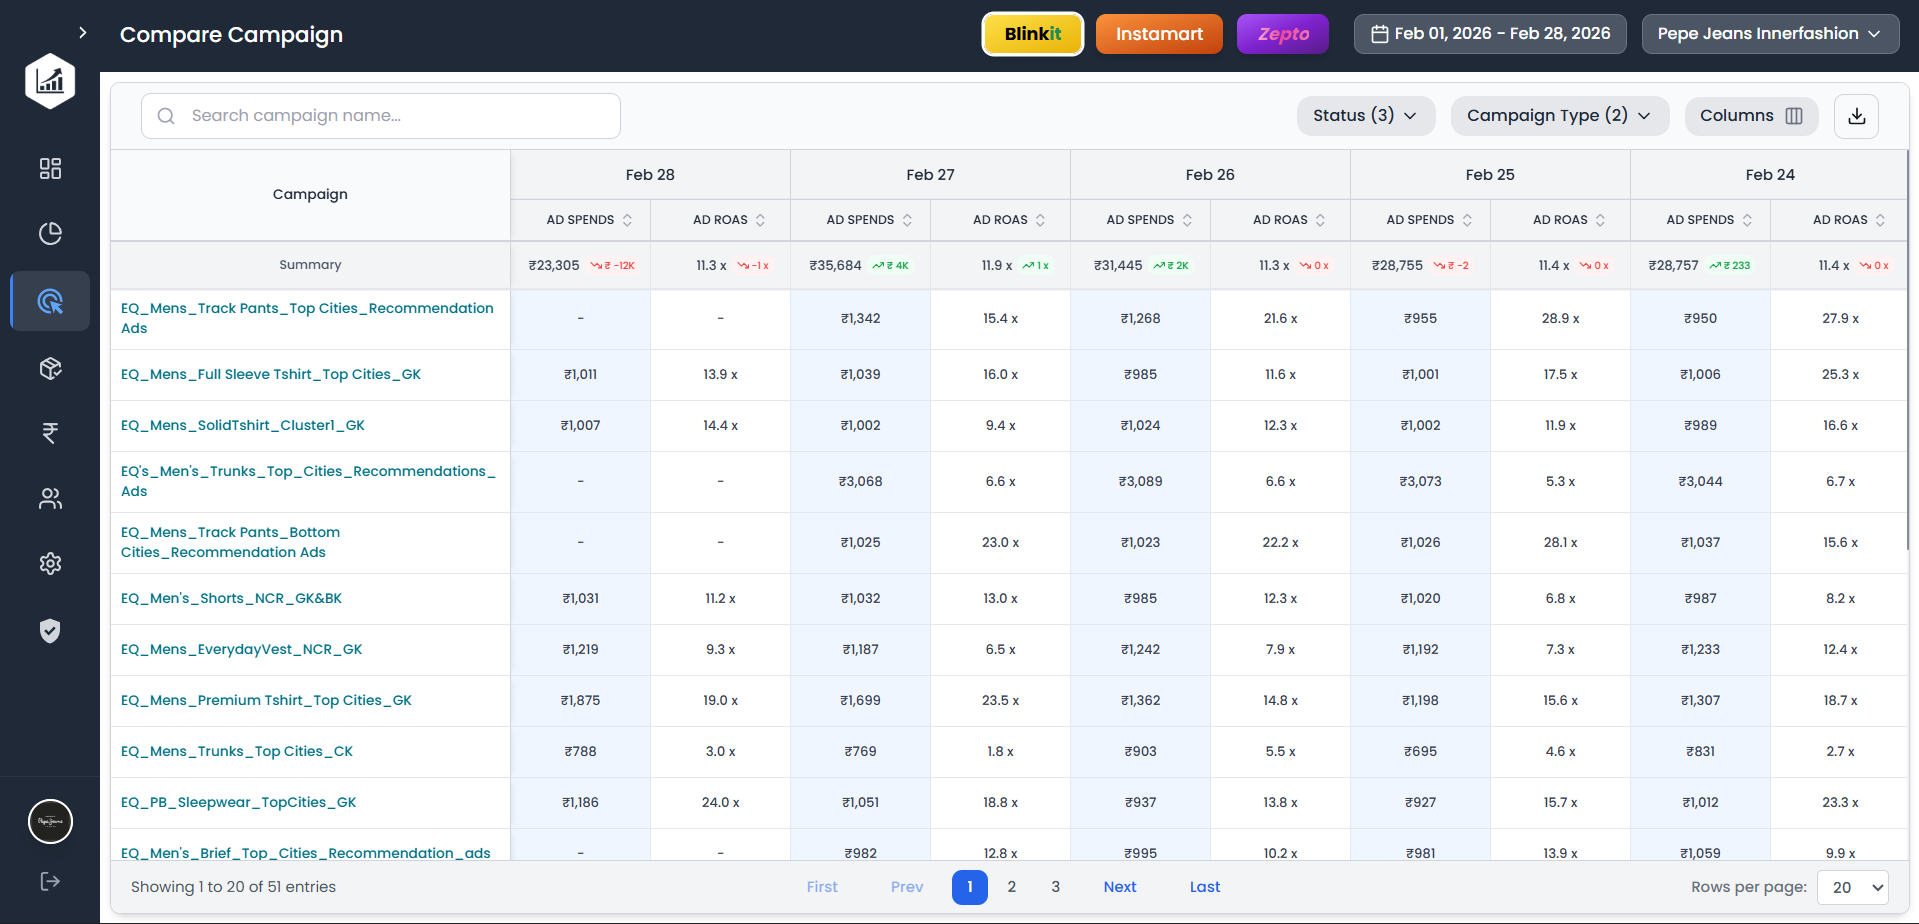The image size is (1919, 924).
Task: Select the Compare Campaign target sidebar icon
Action: coord(50,301)
